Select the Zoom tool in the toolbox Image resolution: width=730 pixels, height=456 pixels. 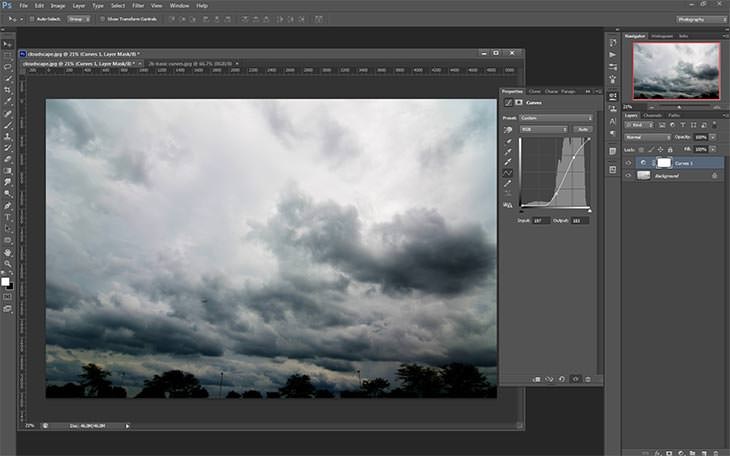tap(7, 264)
